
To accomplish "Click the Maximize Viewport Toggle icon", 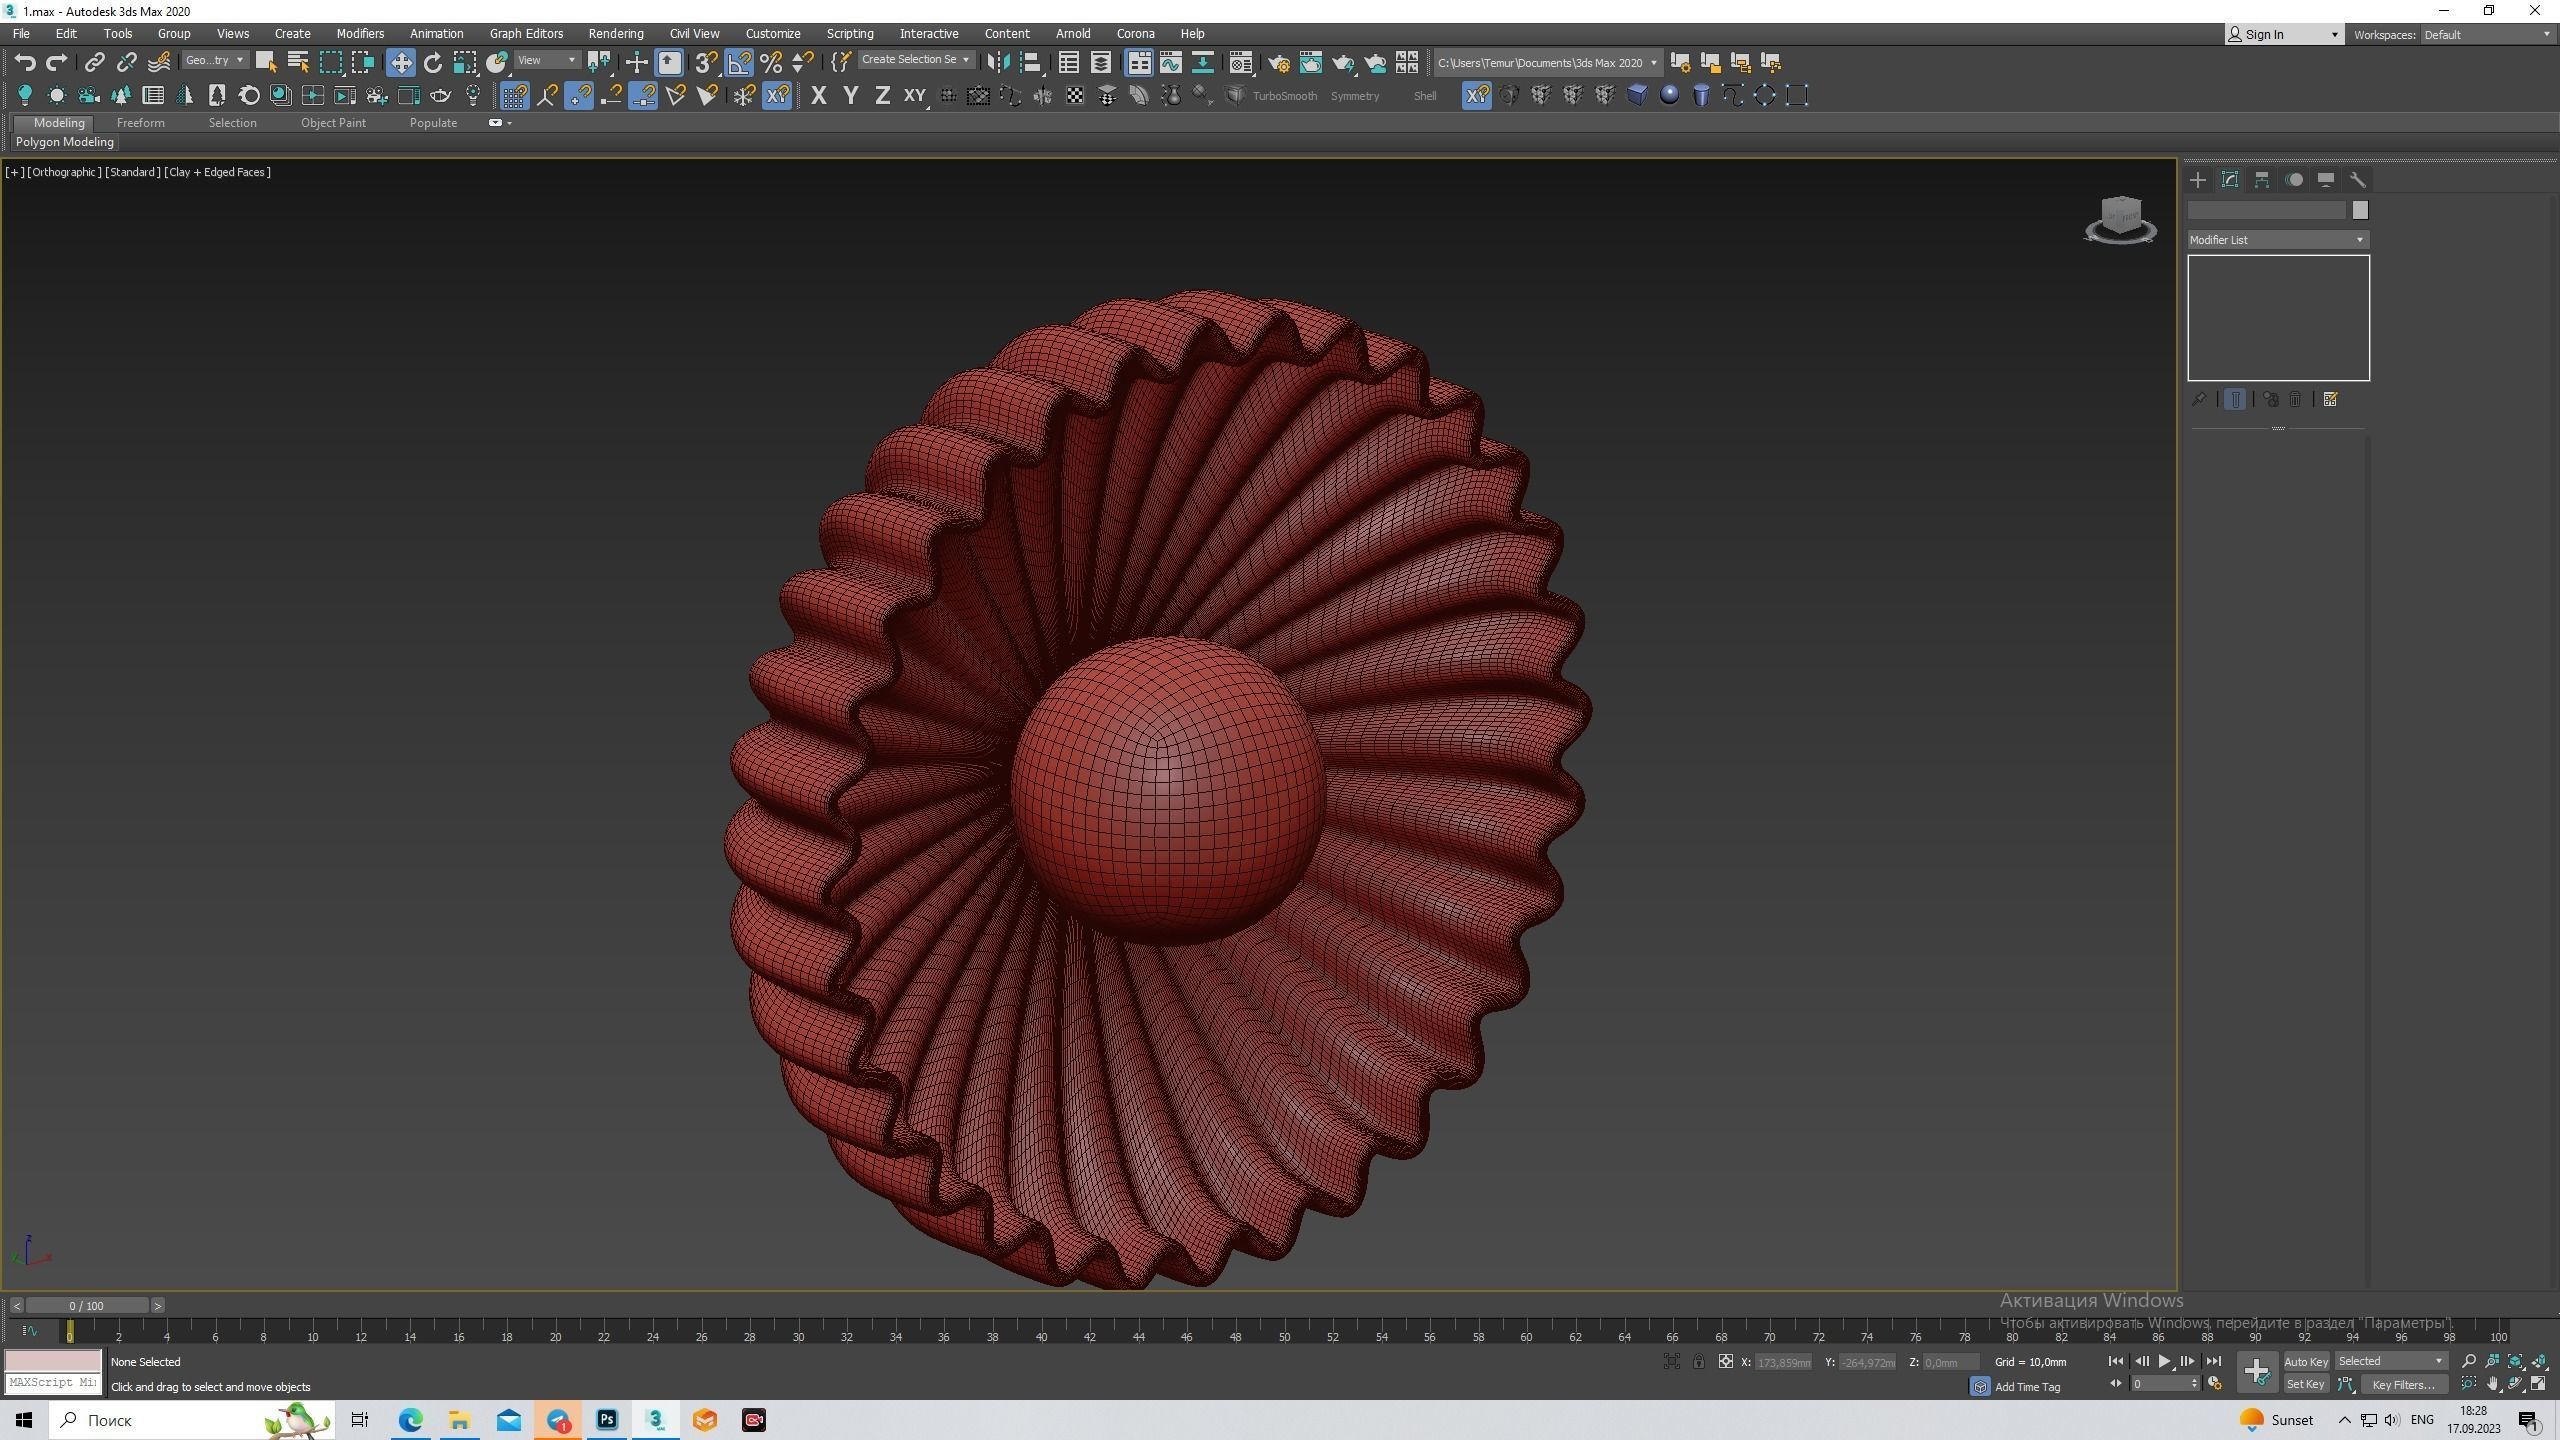I will tap(2538, 1384).
